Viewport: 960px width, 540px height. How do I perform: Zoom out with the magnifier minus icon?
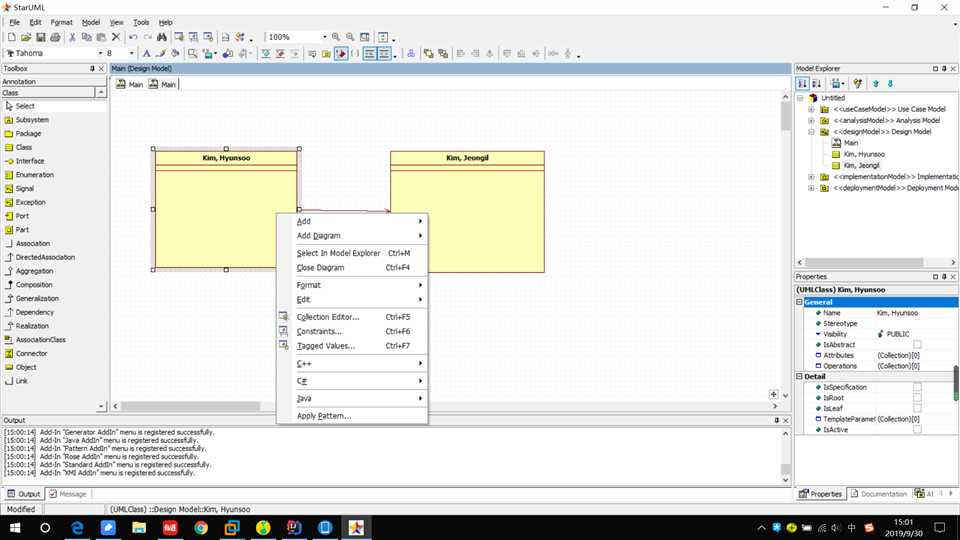[350, 37]
